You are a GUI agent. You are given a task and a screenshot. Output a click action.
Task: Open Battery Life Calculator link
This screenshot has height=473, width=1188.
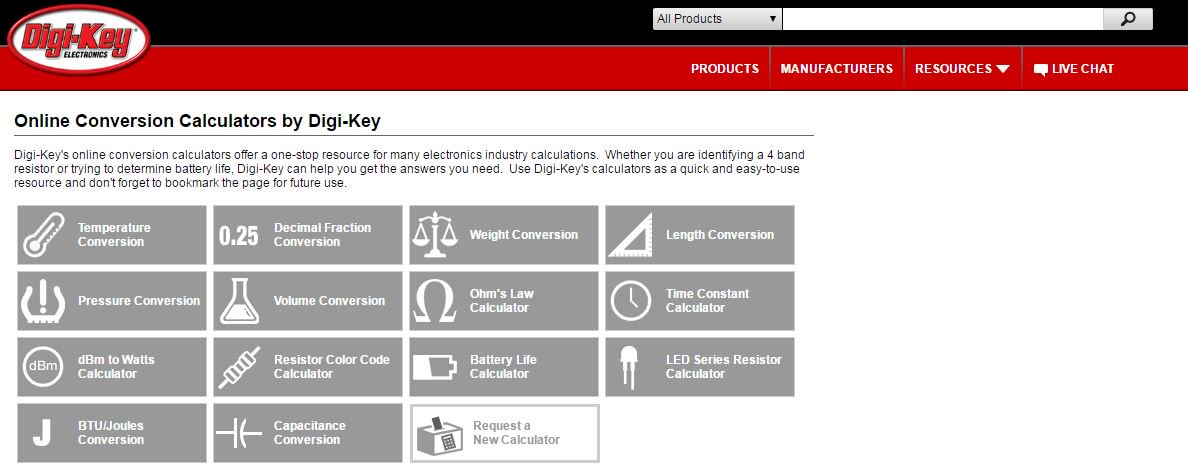coord(502,366)
